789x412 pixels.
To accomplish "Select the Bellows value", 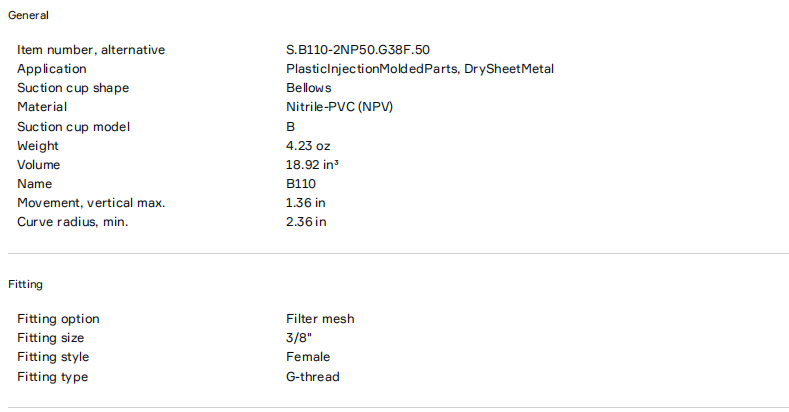I will [x=308, y=88].
